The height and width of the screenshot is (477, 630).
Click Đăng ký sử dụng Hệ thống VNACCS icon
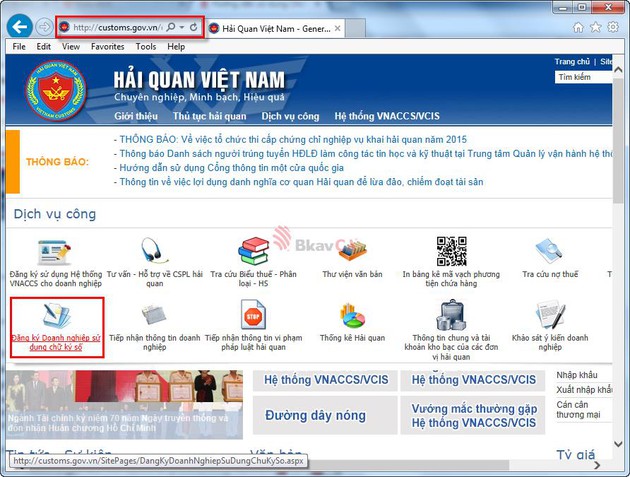click(x=55, y=252)
